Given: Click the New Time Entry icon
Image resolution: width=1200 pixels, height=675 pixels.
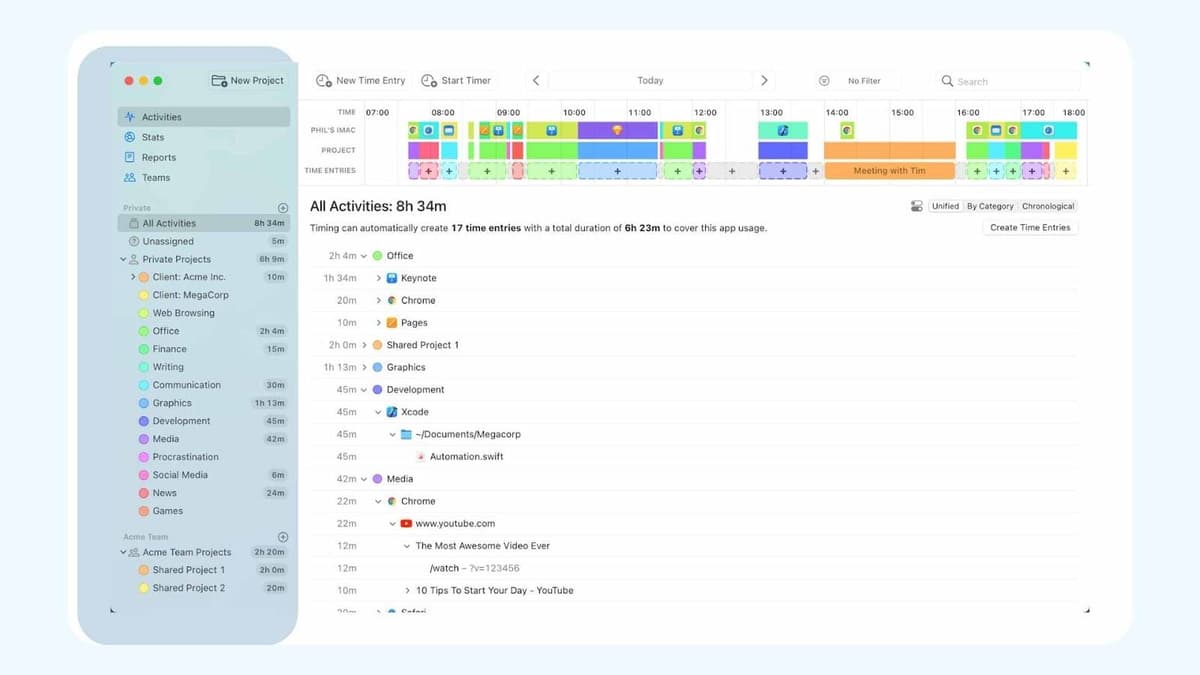Looking at the screenshot, I should pyautogui.click(x=324, y=81).
